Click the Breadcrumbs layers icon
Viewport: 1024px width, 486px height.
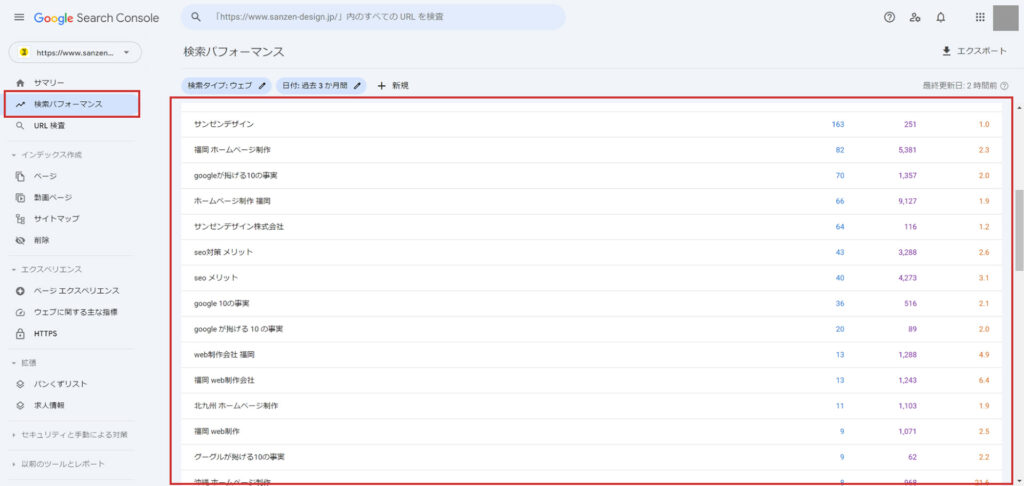tap(20, 384)
